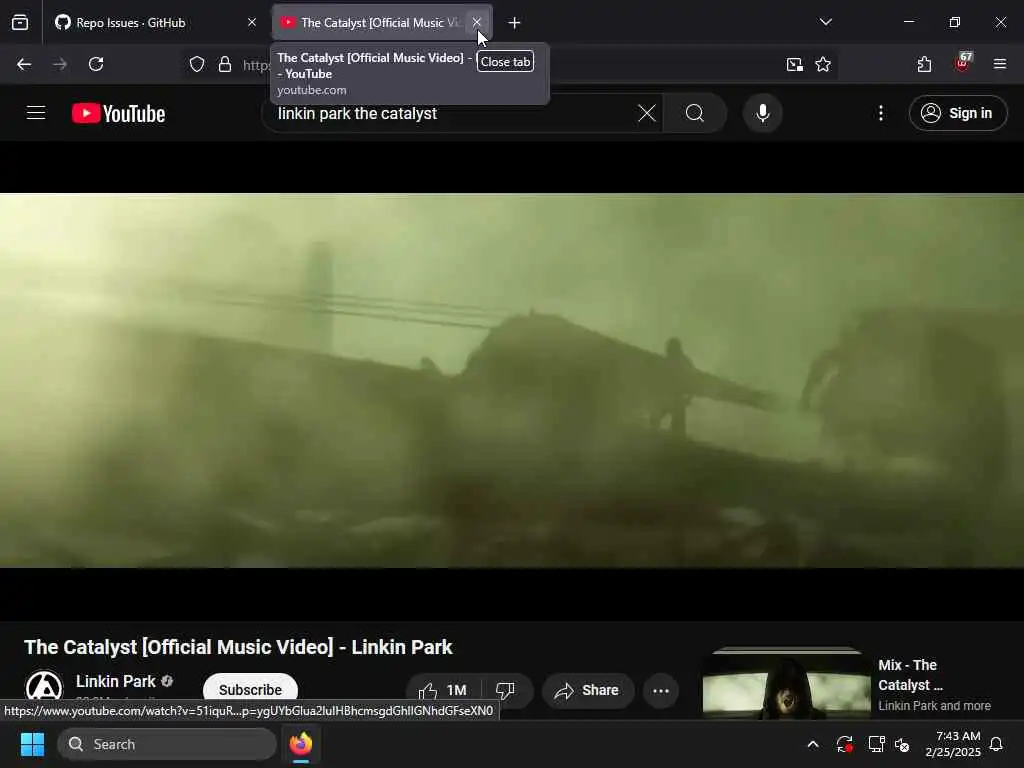This screenshot has width=1024, height=768.
Task: Search with your voice microphone
Action: [x=763, y=113]
